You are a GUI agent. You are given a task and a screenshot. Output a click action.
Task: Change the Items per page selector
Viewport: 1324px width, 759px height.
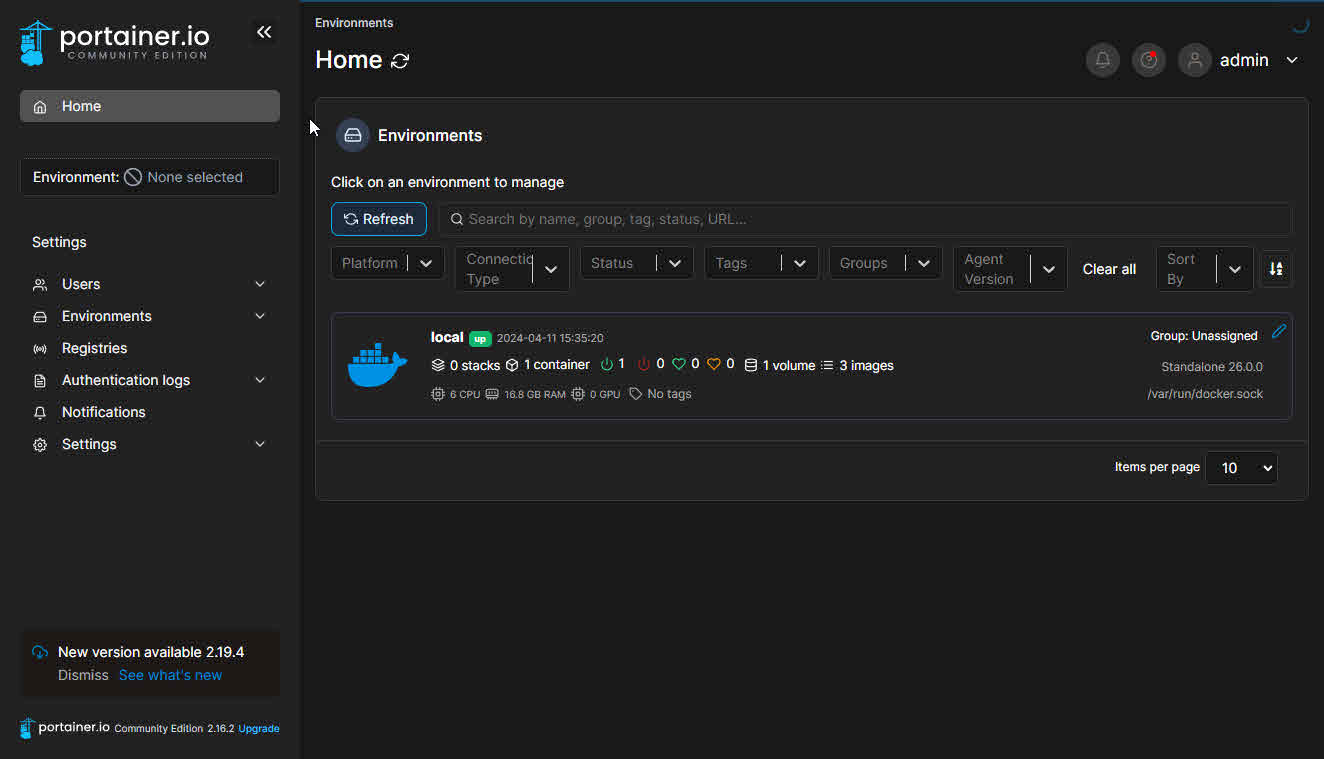point(1241,468)
